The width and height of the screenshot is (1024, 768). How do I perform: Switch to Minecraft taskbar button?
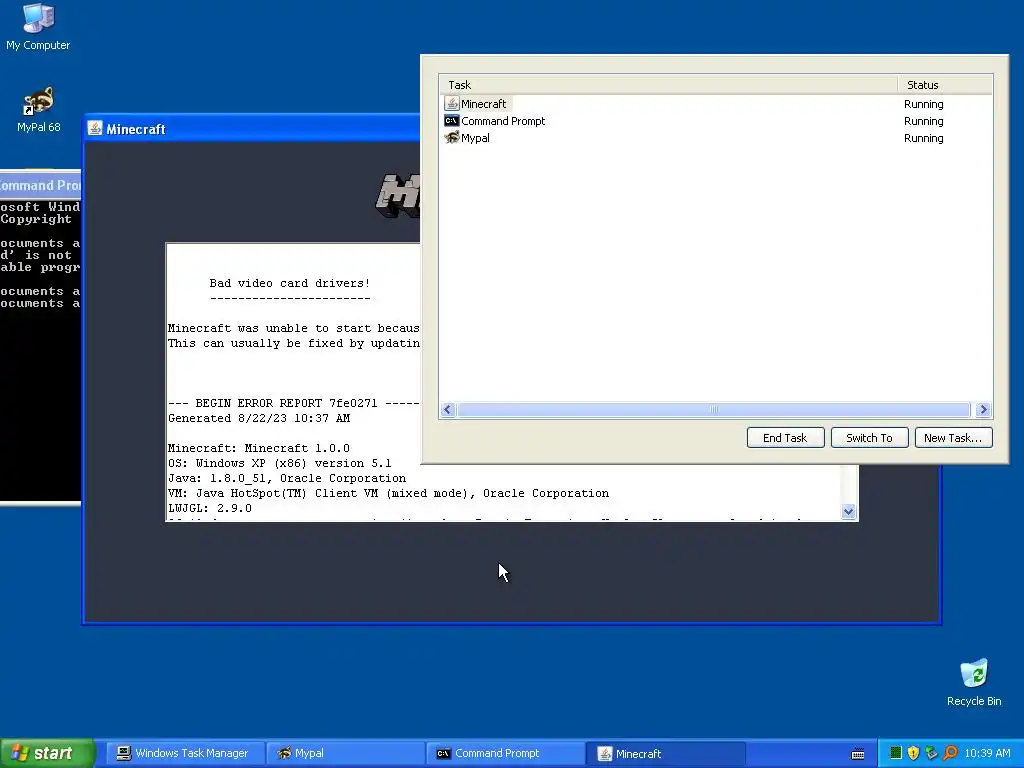point(665,753)
